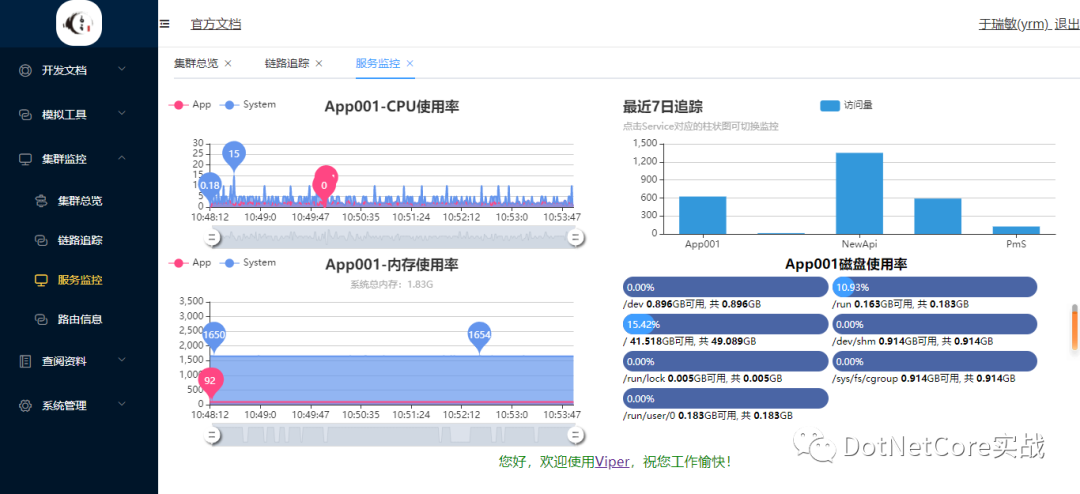Click the 退出 logout link
1080x494 pixels.
tap(1067, 24)
